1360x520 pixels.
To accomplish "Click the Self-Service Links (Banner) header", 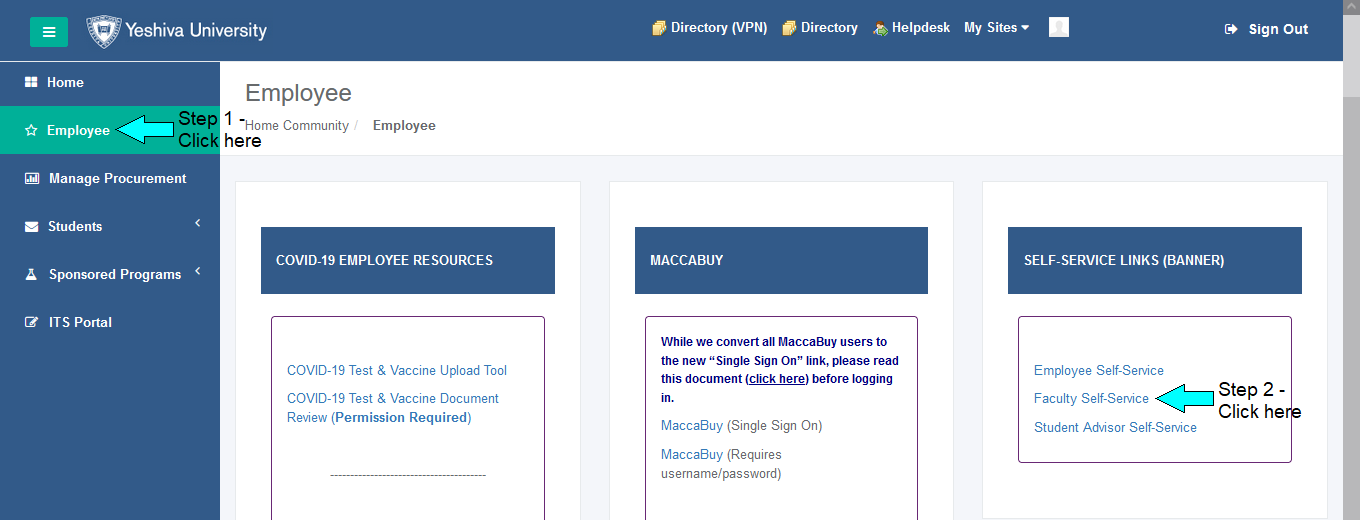I will point(1155,260).
